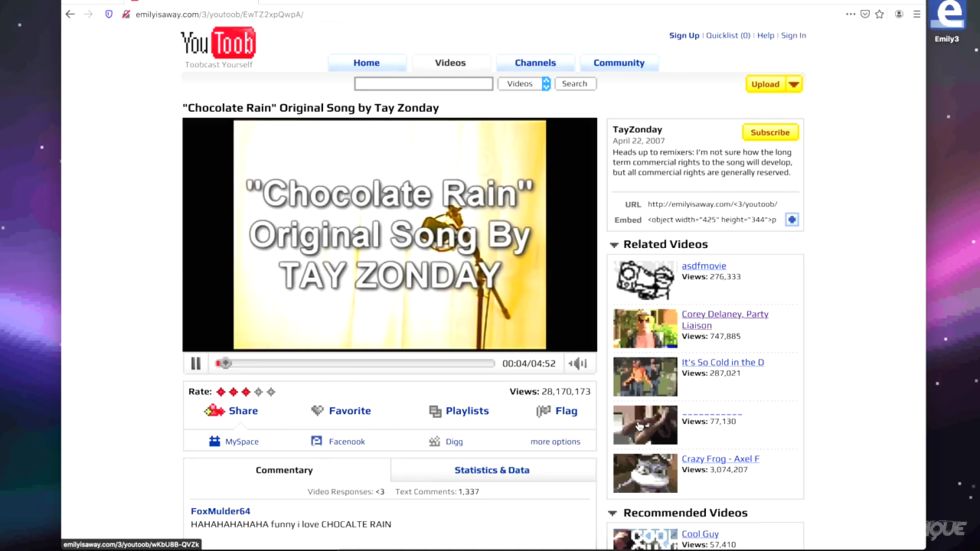This screenshot has width=980, height=551.
Task: Open It's So Cold in the D
Action: [x=722, y=362]
